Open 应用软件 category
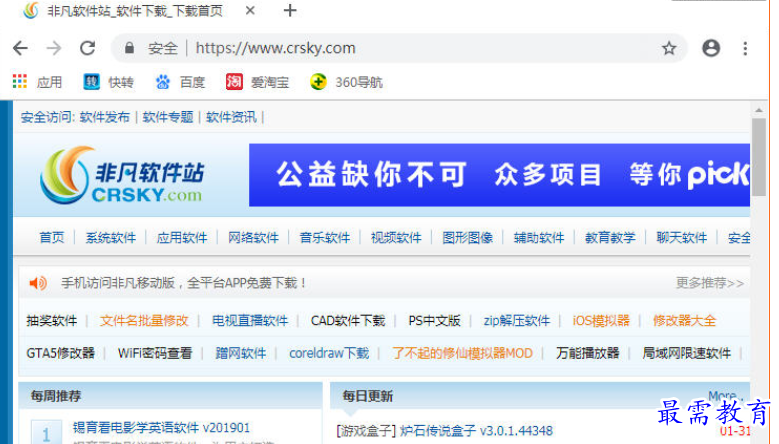The width and height of the screenshot is (779, 444). pos(182,237)
